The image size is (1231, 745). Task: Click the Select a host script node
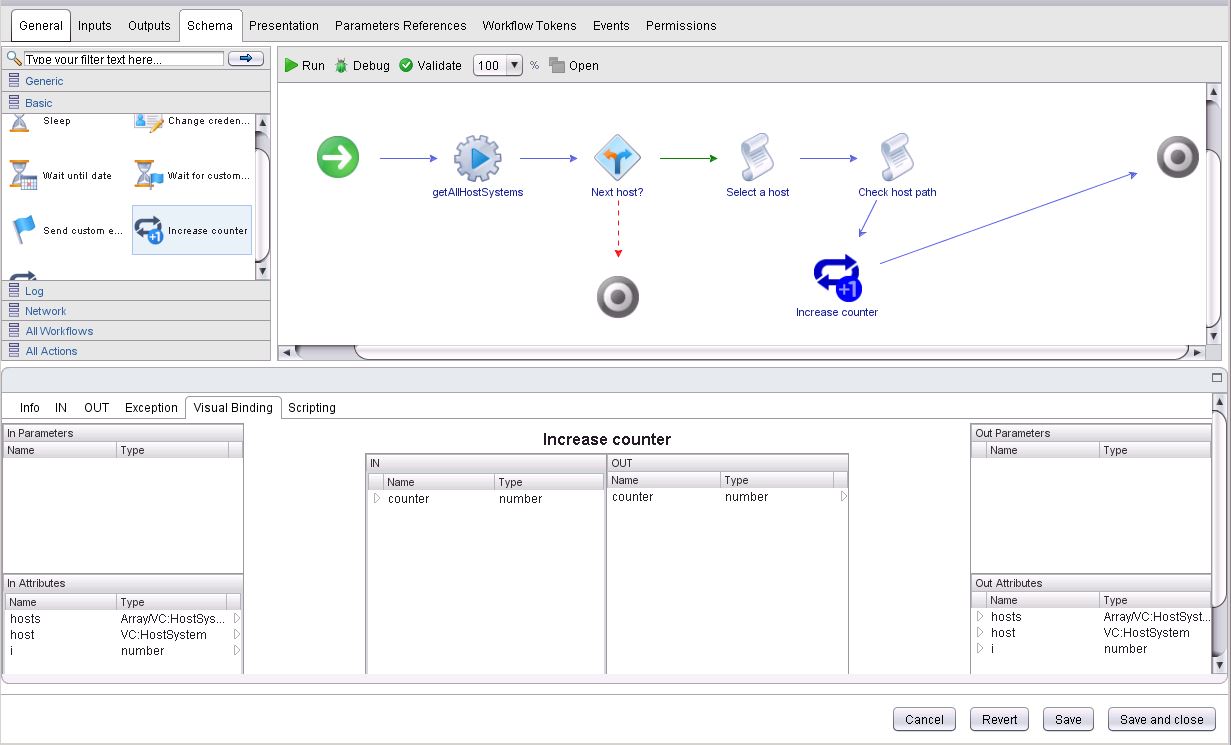pyautogui.click(x=757, y=159)
